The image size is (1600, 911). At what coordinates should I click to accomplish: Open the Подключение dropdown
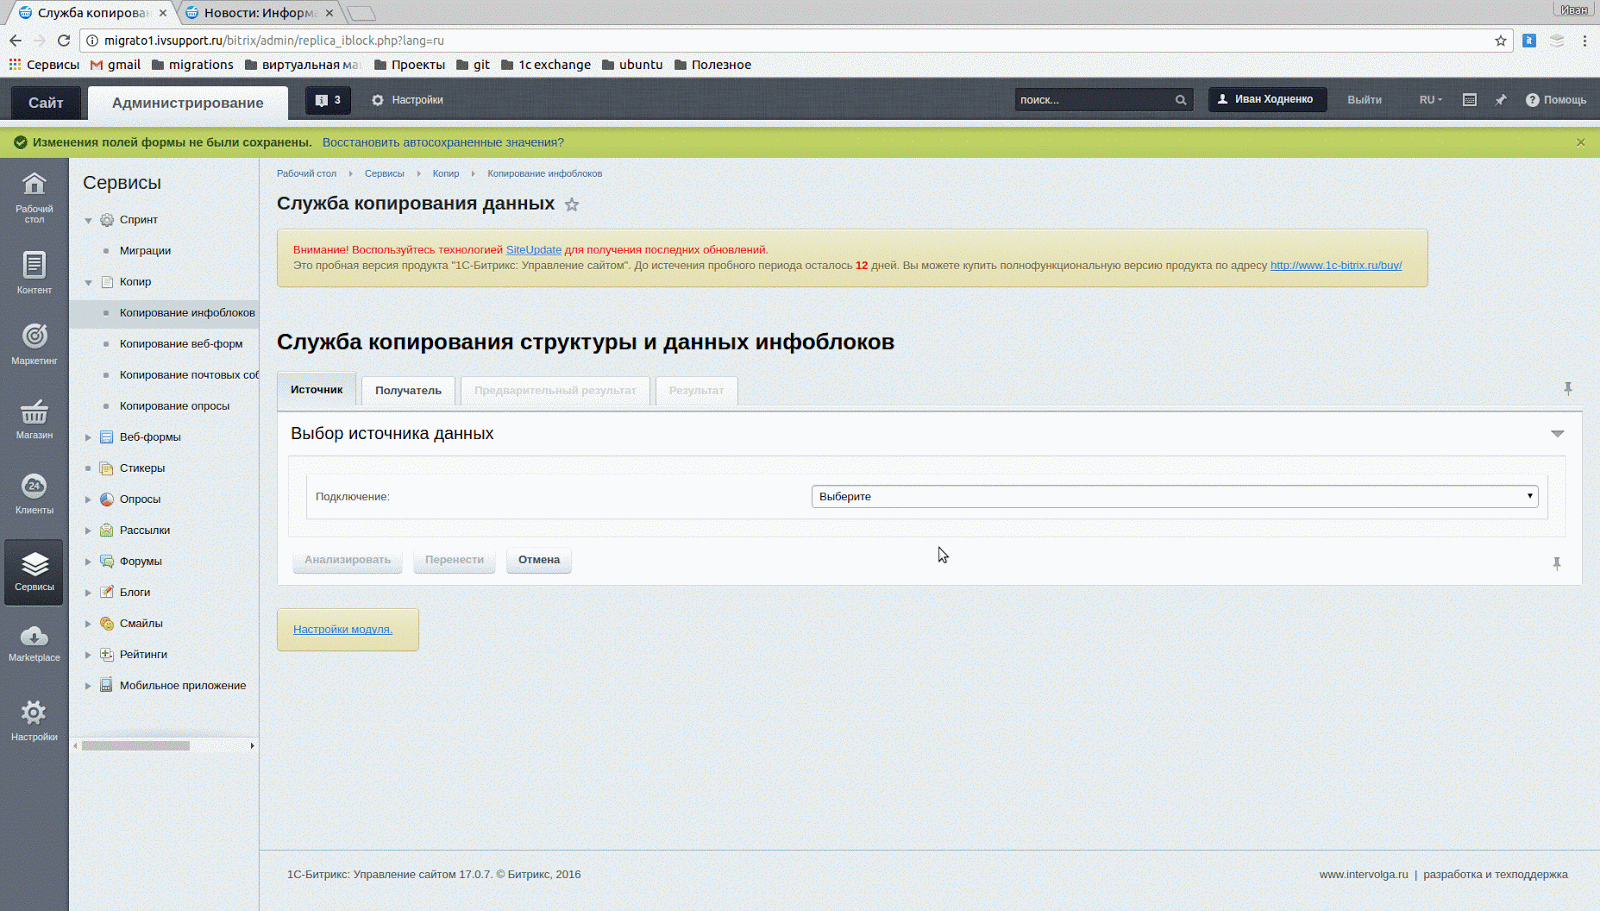click(x=1174, y=497)
